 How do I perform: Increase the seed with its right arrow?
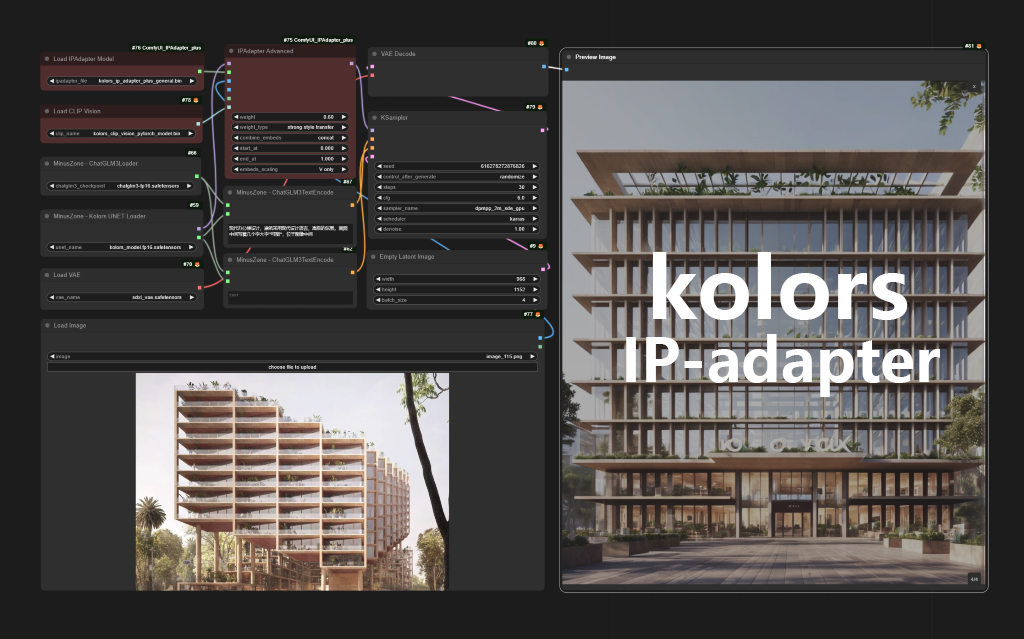(x=535, y=167)
